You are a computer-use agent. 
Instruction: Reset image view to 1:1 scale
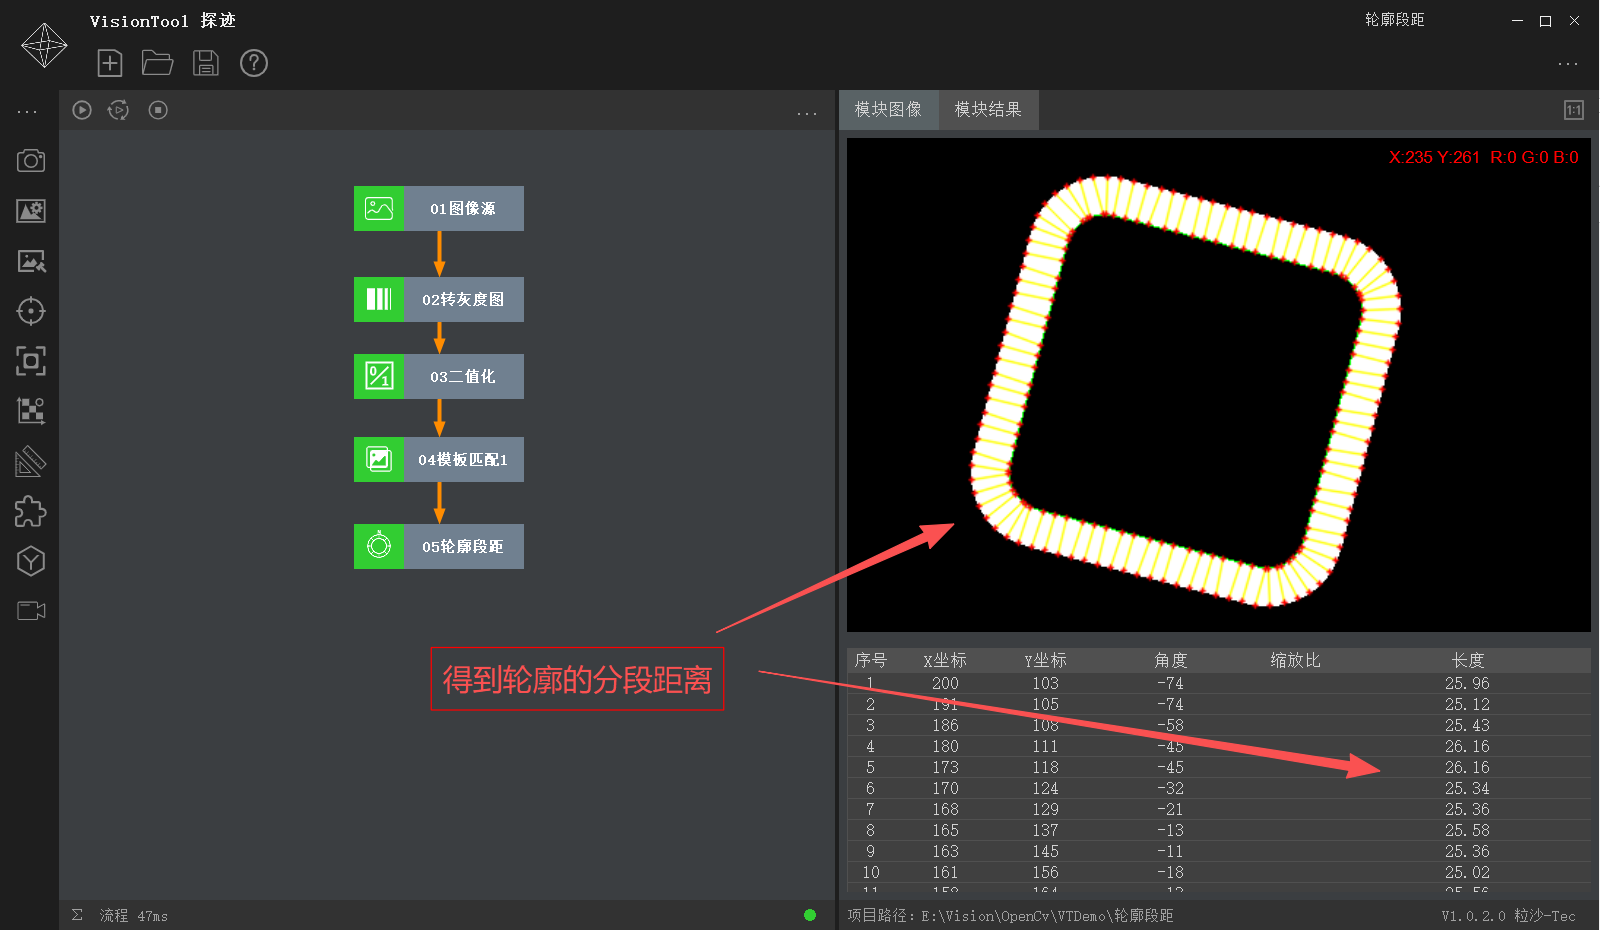(x=1574, y=110)
